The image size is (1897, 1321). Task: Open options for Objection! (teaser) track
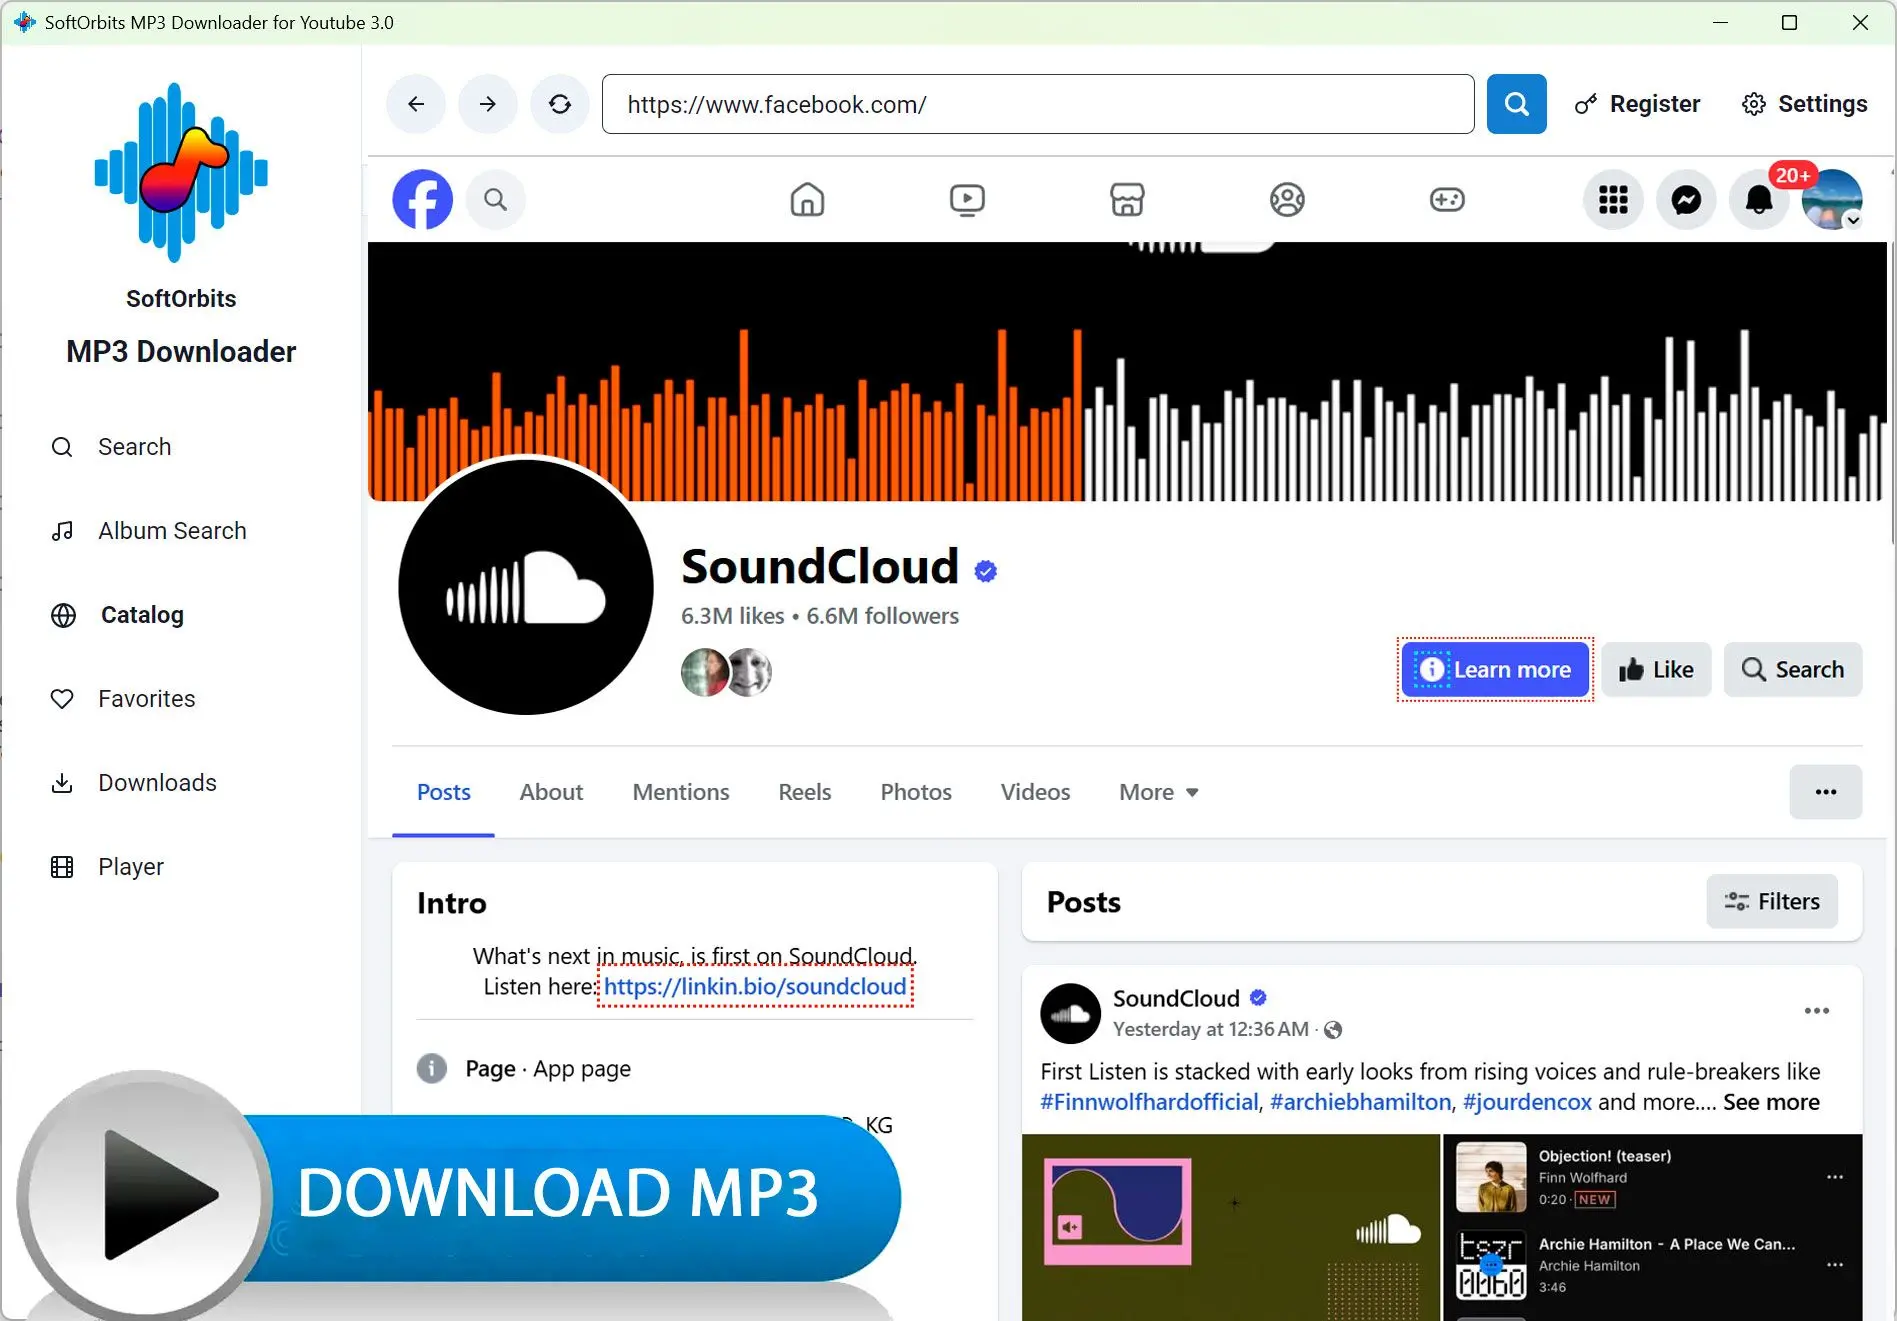click(x=1835, y=1177)
